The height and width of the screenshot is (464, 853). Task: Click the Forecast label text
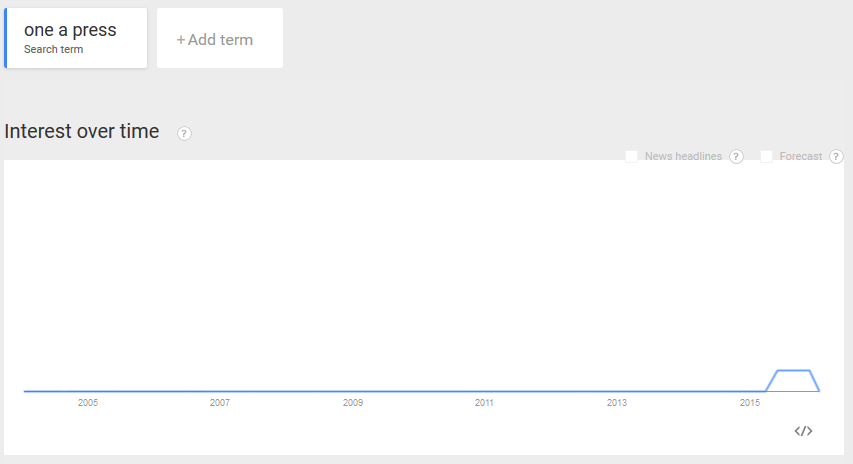pos(800,157)
